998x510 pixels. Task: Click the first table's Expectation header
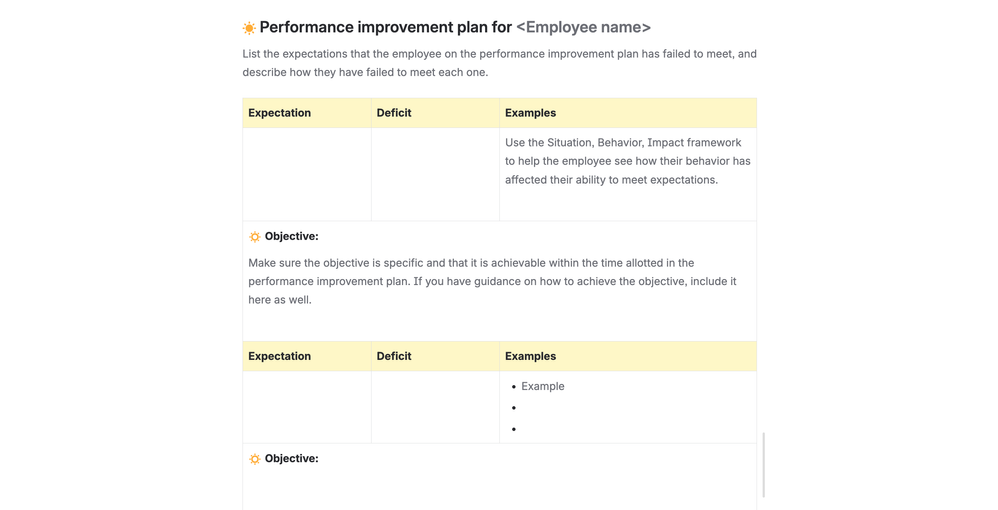[280, 113]
